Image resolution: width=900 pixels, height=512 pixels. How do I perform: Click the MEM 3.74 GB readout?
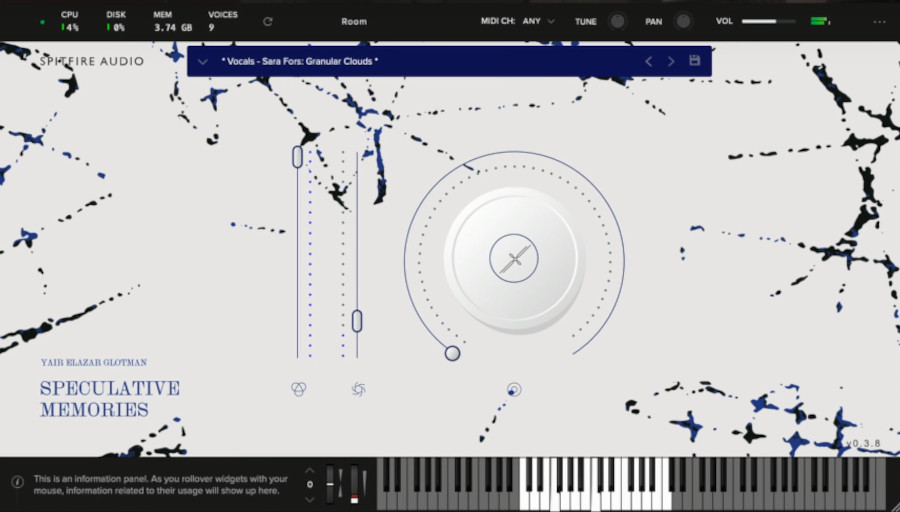tap(173, 21)
